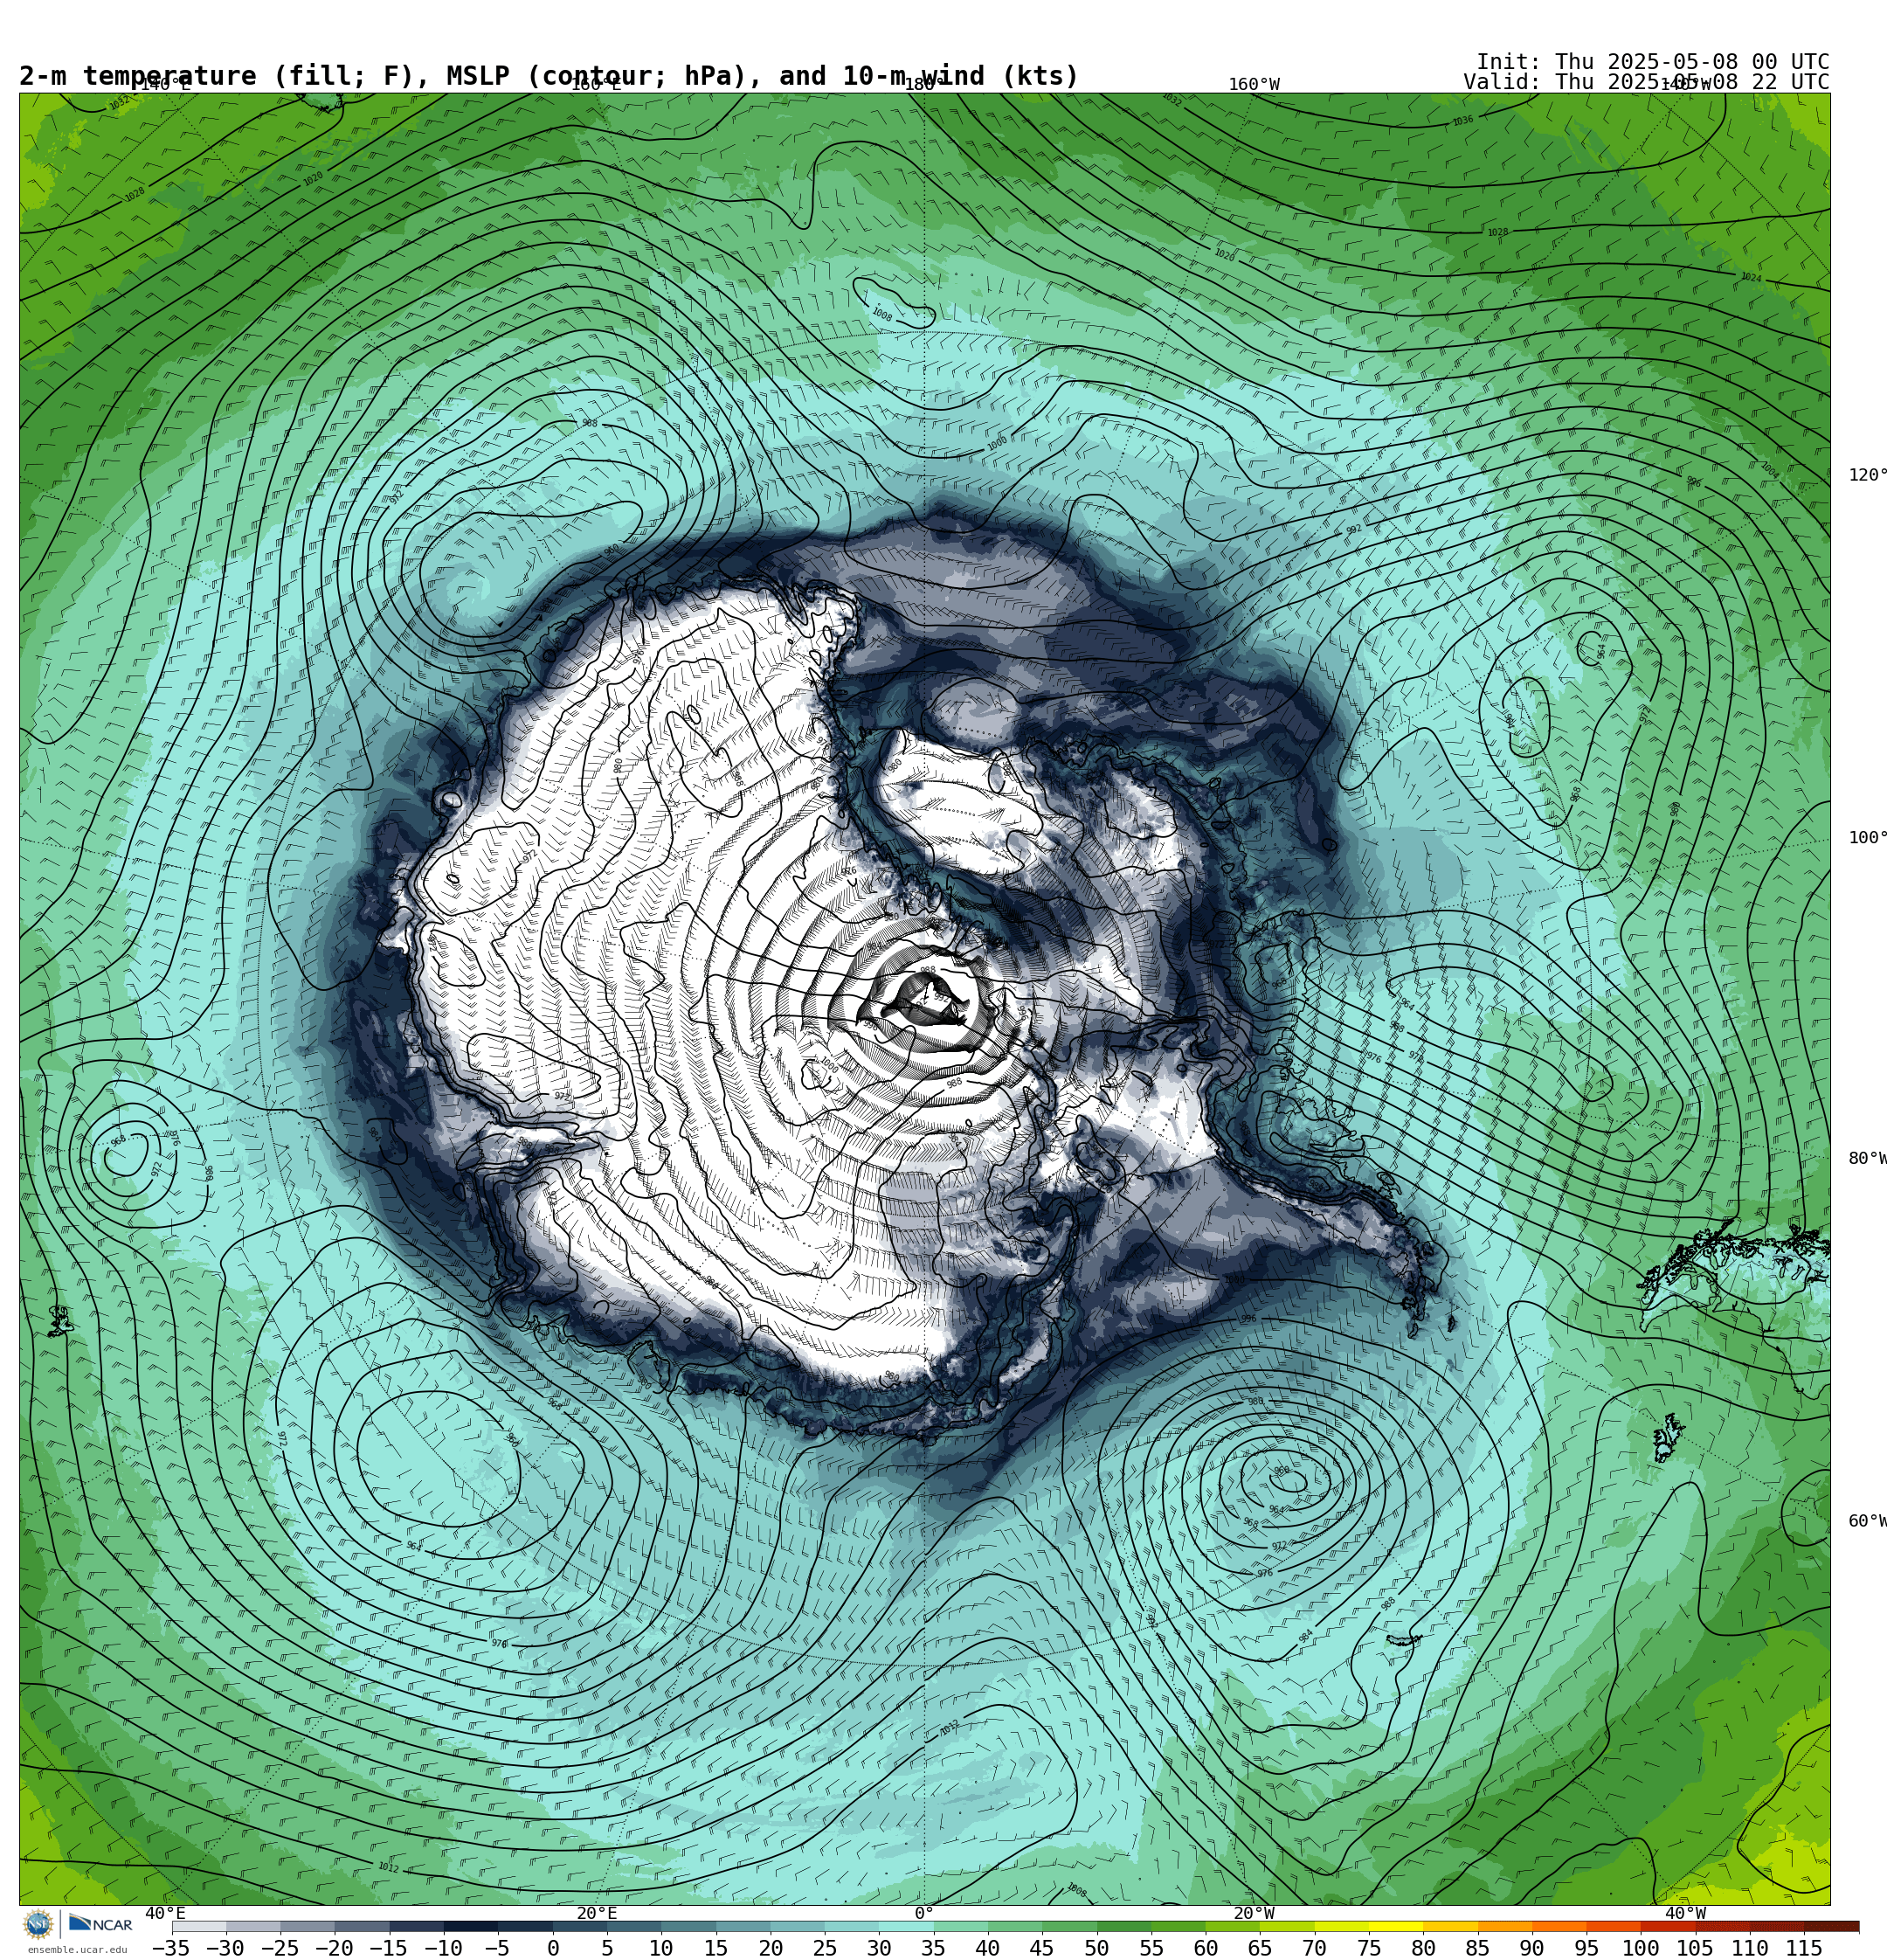Image resolution: width=1887 pixels, height=1960 pixels.
Task: Click the -20 colorbar tick label
Action: [x=334, y=1948]
